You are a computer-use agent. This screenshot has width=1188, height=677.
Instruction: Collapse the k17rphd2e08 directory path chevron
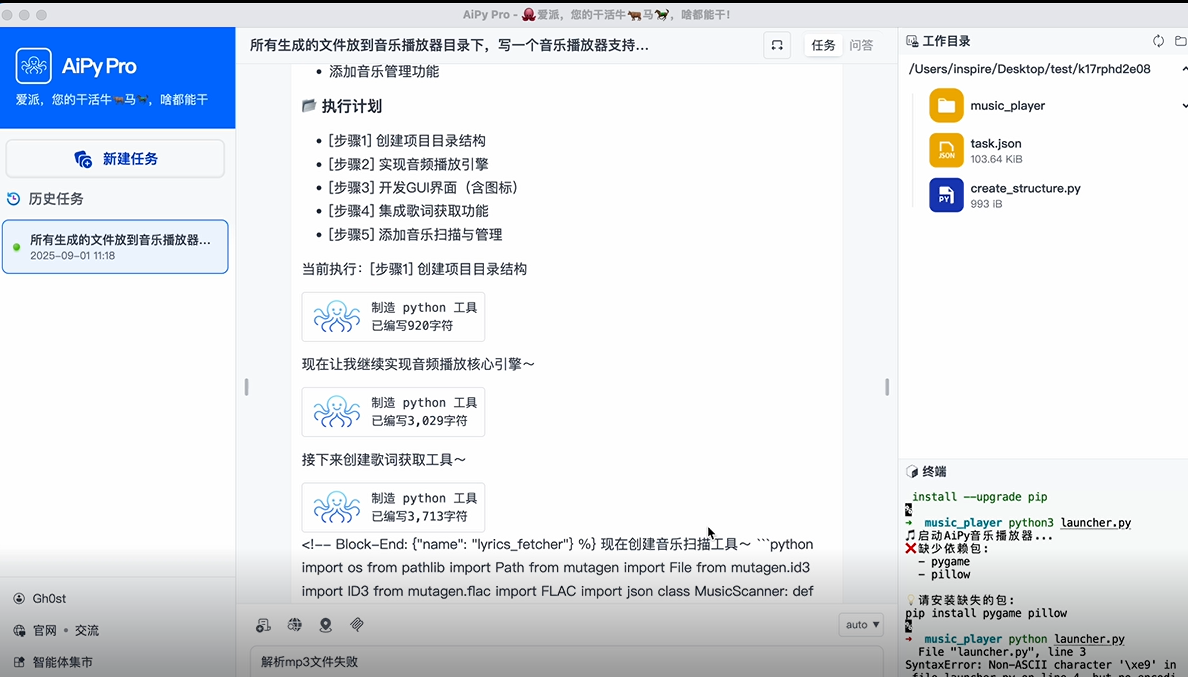(1184, 69)
